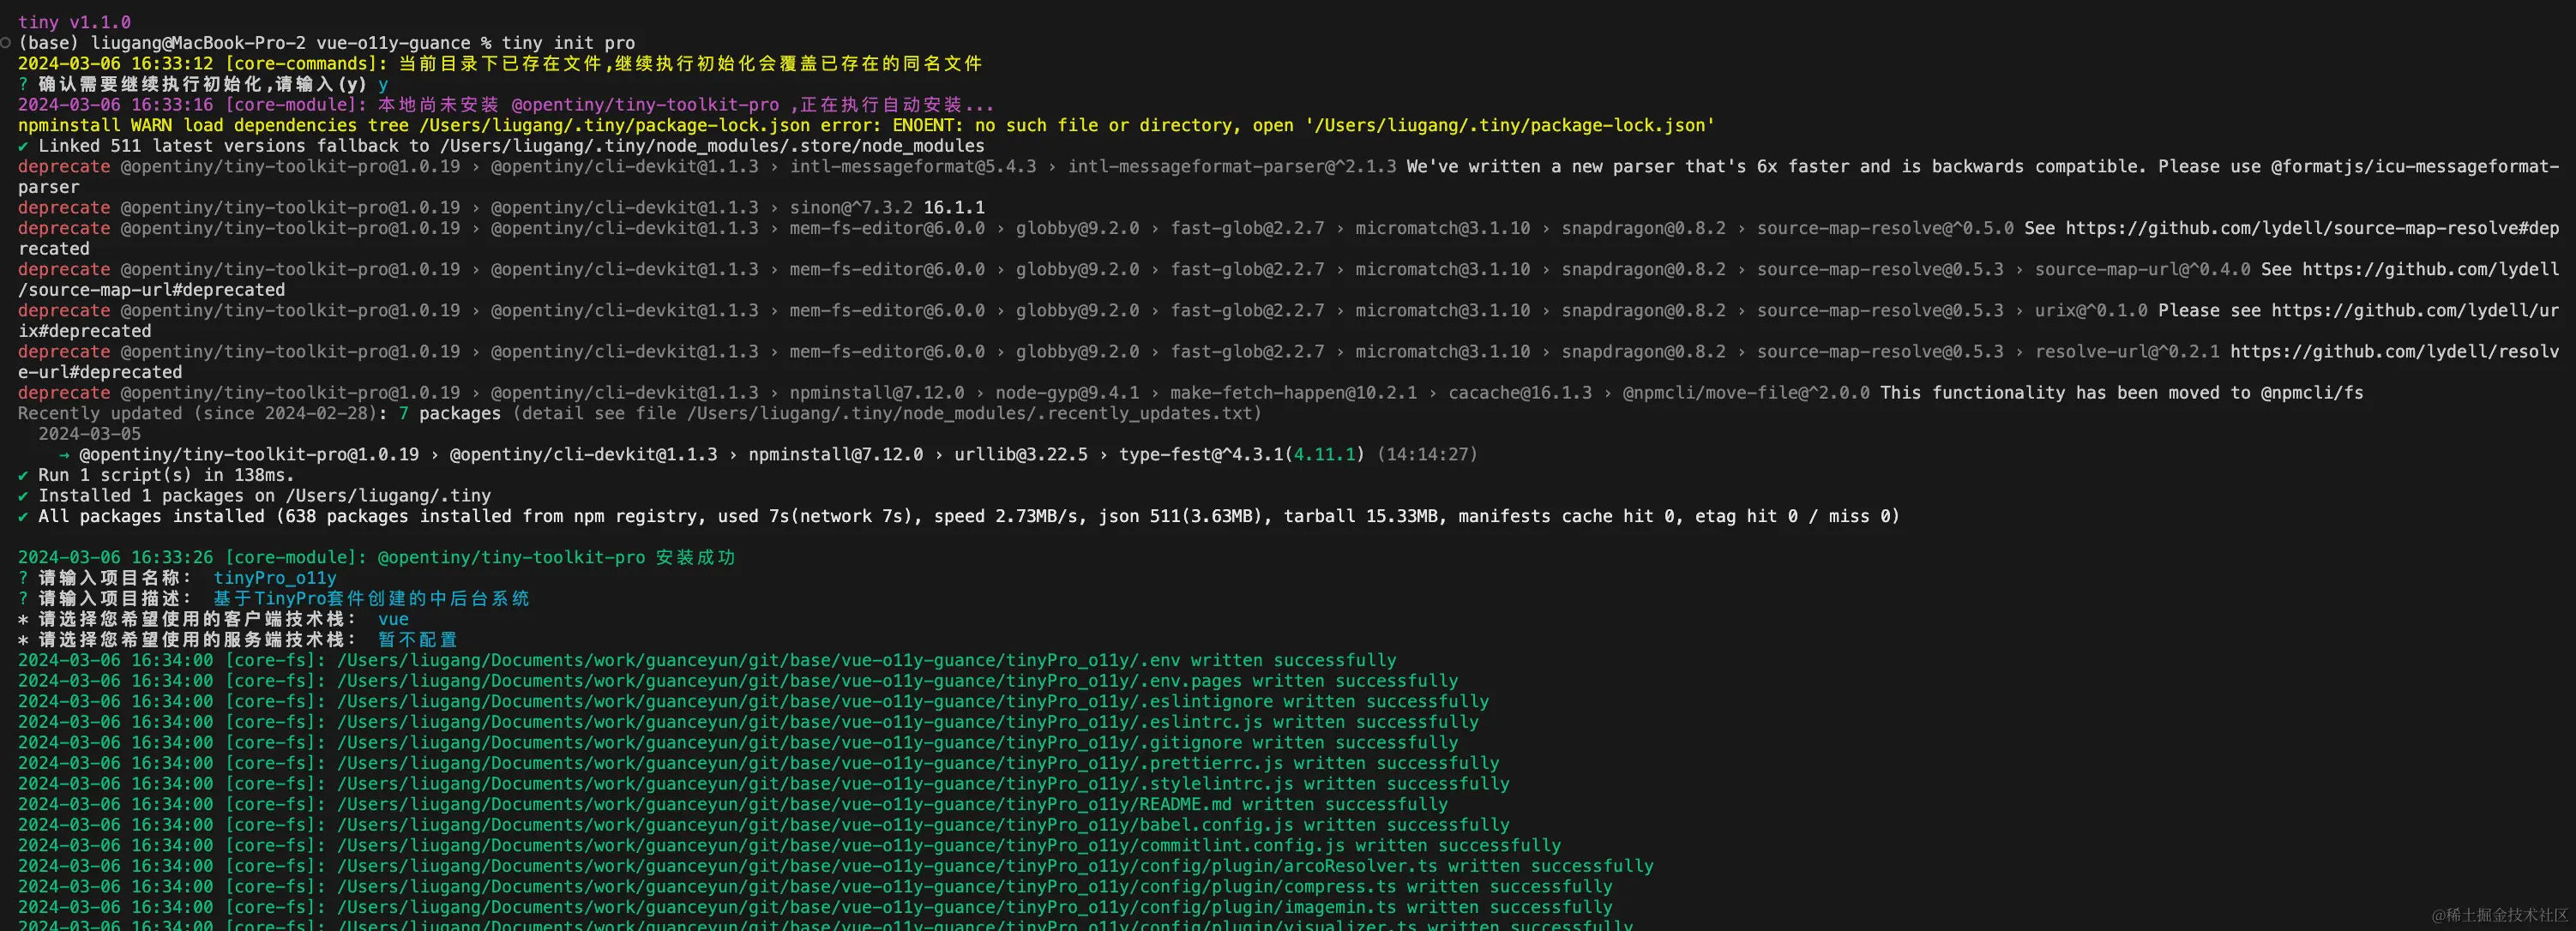
Task: Open the github.com/lydell/source-map-resolve deprecation link
Action: click(2312, 229)
